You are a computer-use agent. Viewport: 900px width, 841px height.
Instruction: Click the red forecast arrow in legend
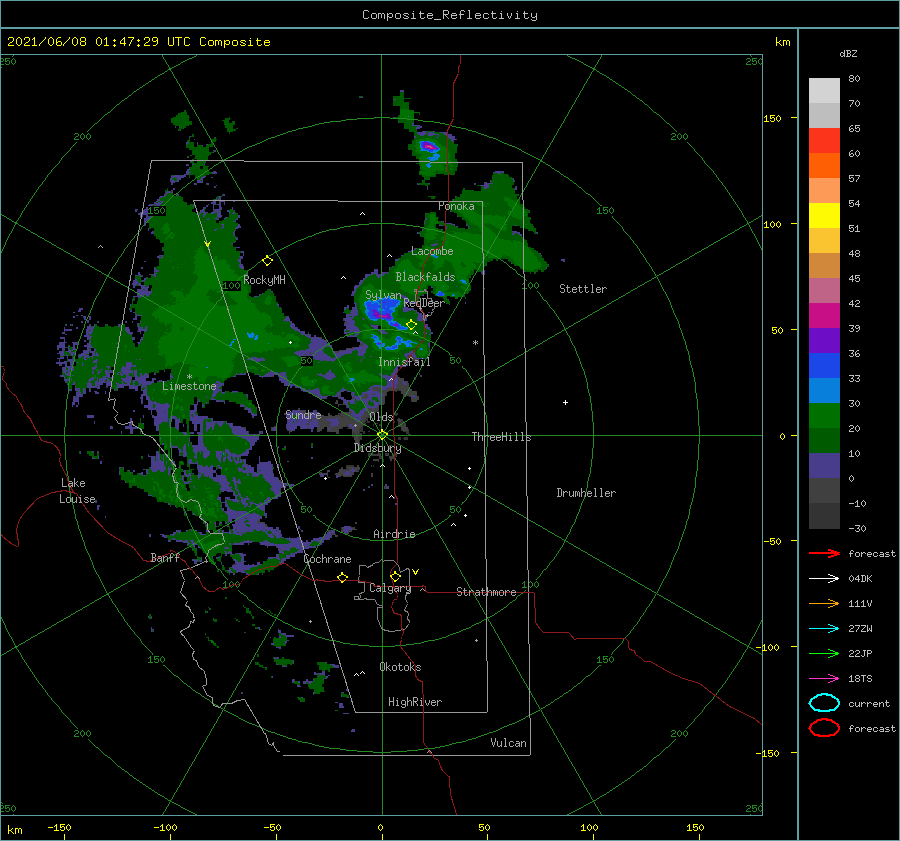(x=824, y=553)
